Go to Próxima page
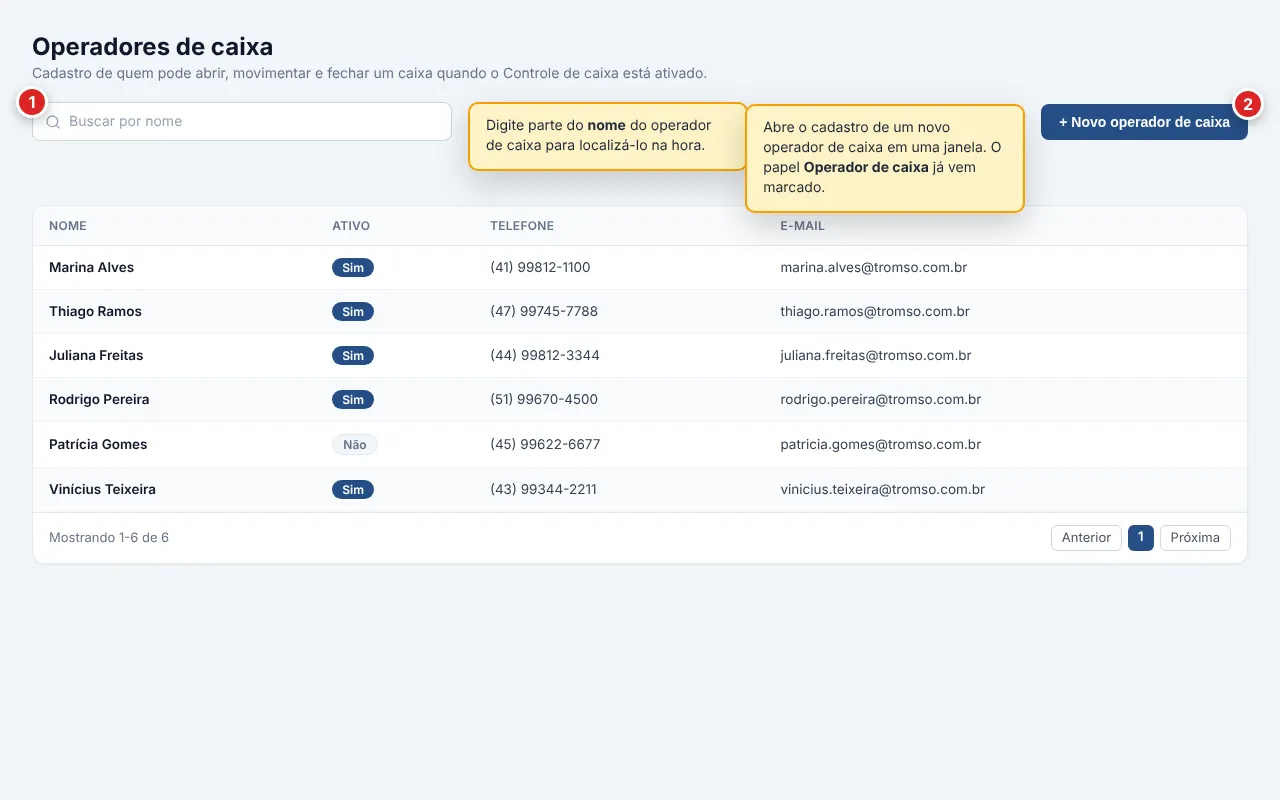1280x800 pixels. (1195, 538)
